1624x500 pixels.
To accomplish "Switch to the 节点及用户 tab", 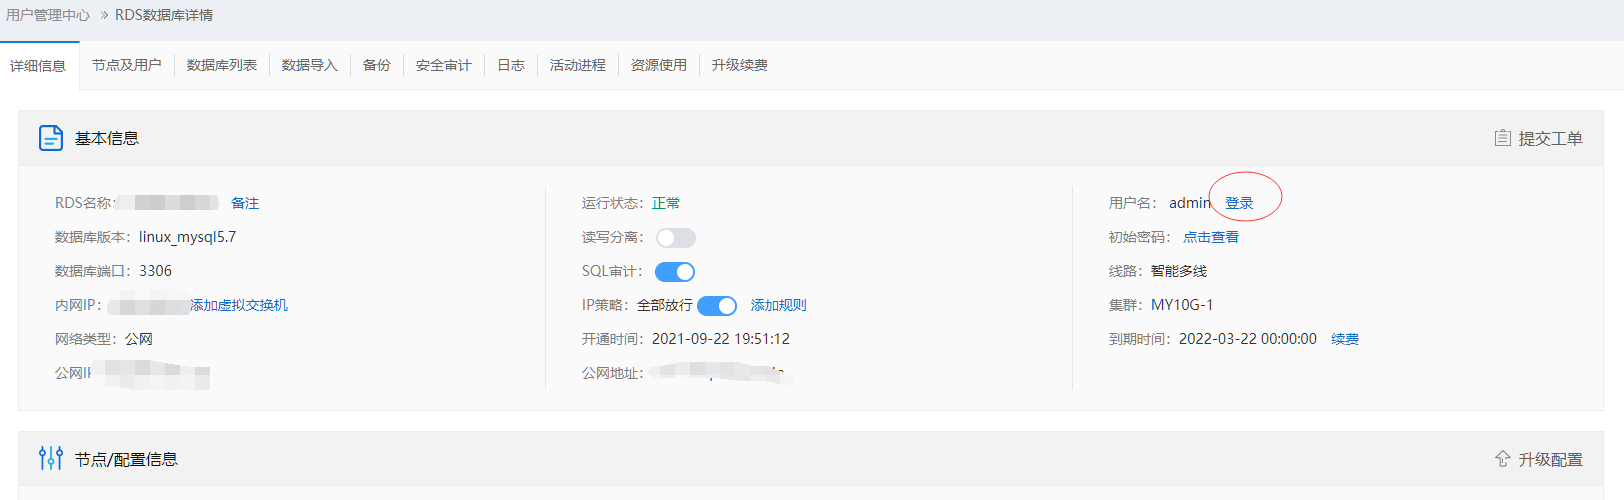I will pyautogui.click(x=126, y=65).
